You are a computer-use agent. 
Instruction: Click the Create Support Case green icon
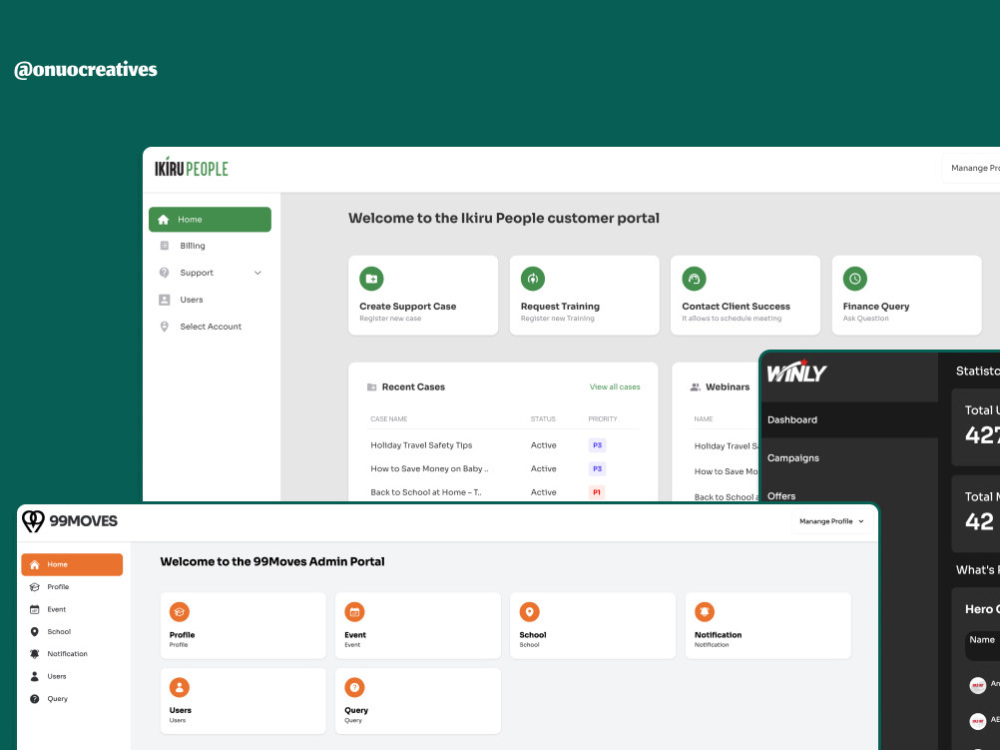371,279
